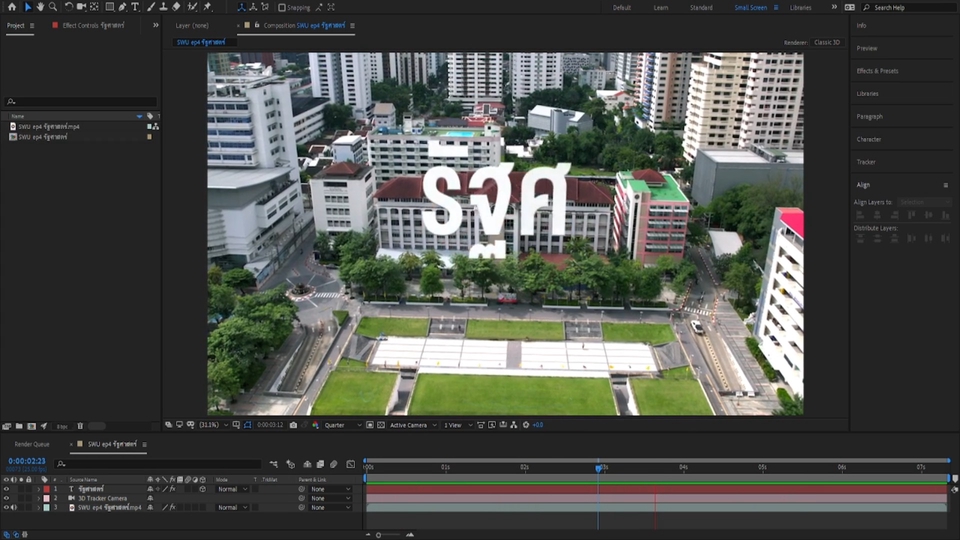Toggle the transparency grid in viewer
The width and height of the screenshot is (960, 540).
381,425
